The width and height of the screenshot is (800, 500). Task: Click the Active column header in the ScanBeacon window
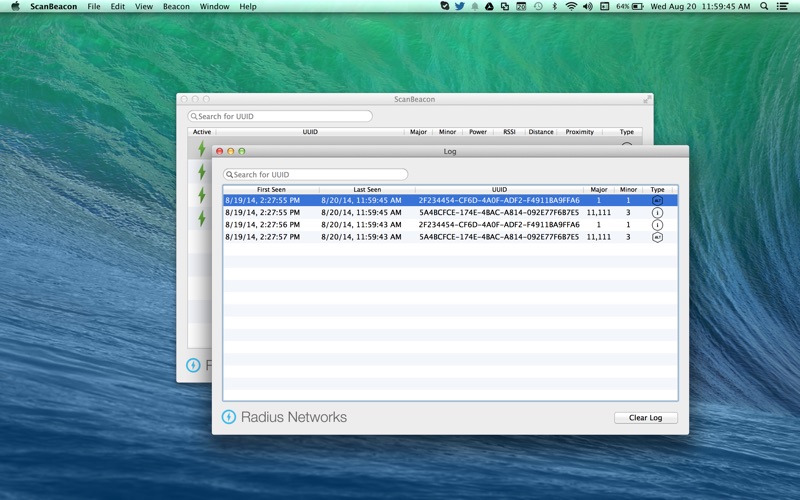click(202, 132)
